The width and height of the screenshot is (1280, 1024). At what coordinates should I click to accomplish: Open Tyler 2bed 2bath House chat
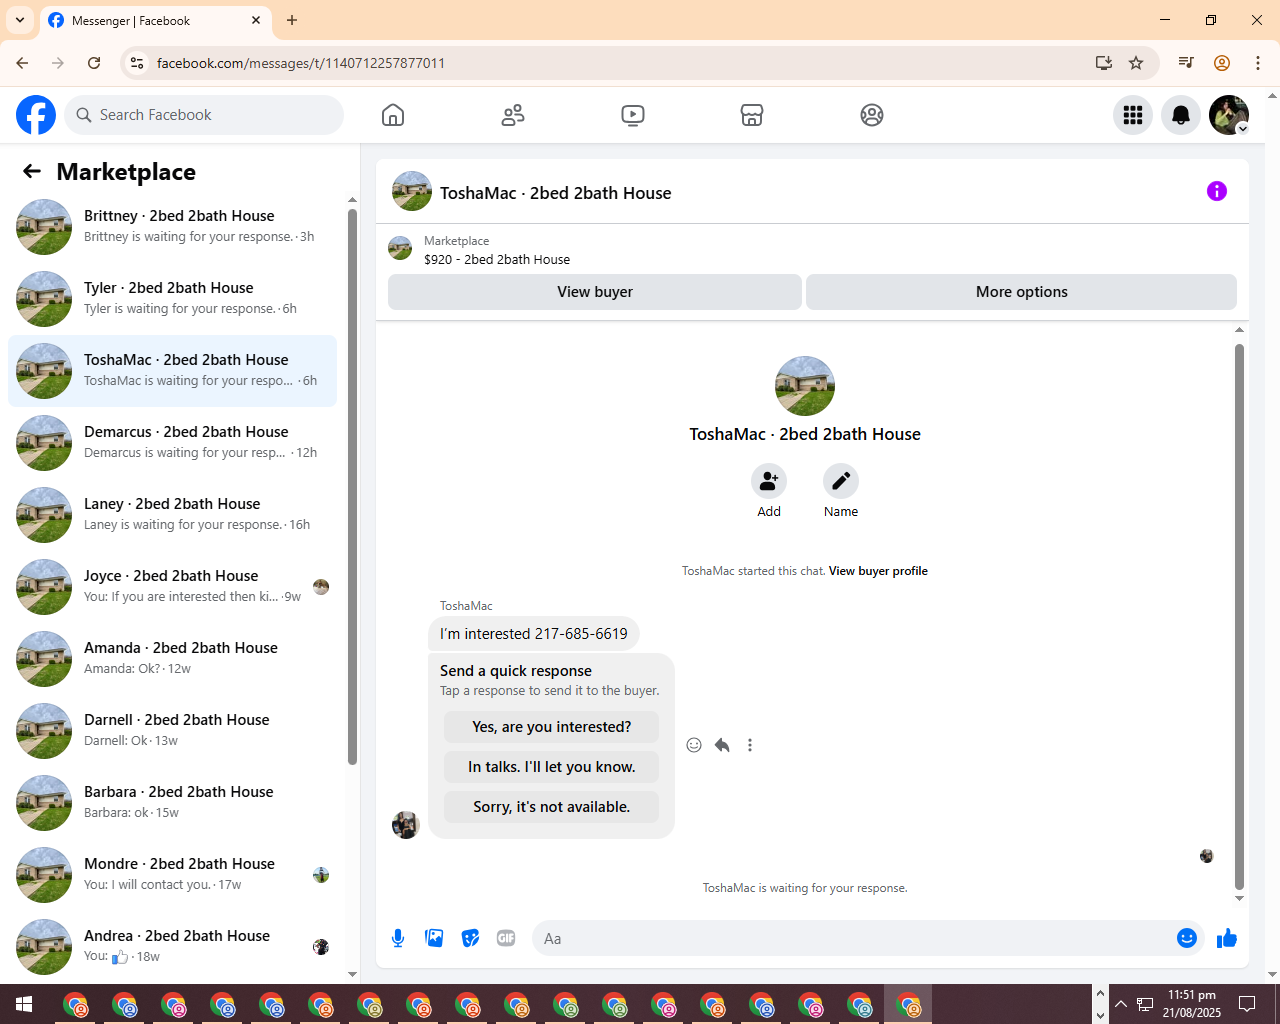(x=172, y=299)
